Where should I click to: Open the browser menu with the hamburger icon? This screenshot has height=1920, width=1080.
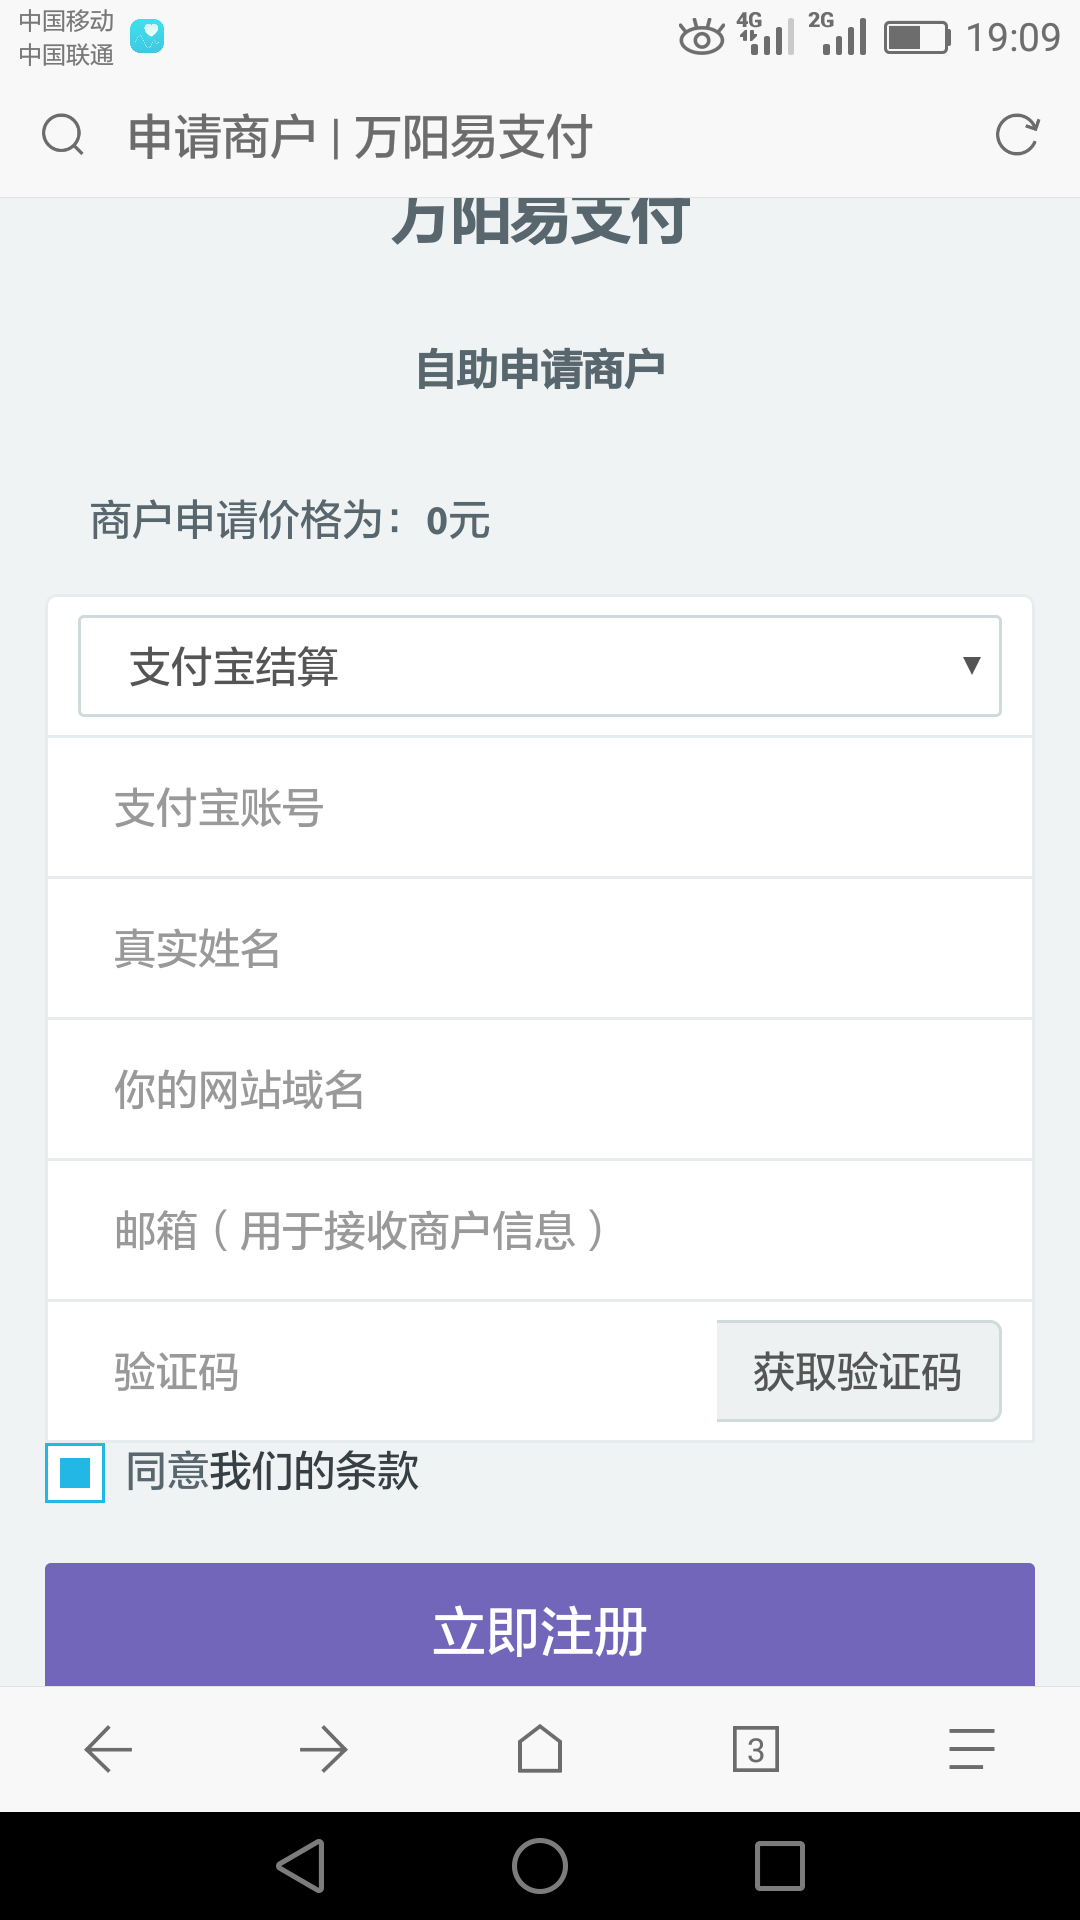[x=971, y=1748]
